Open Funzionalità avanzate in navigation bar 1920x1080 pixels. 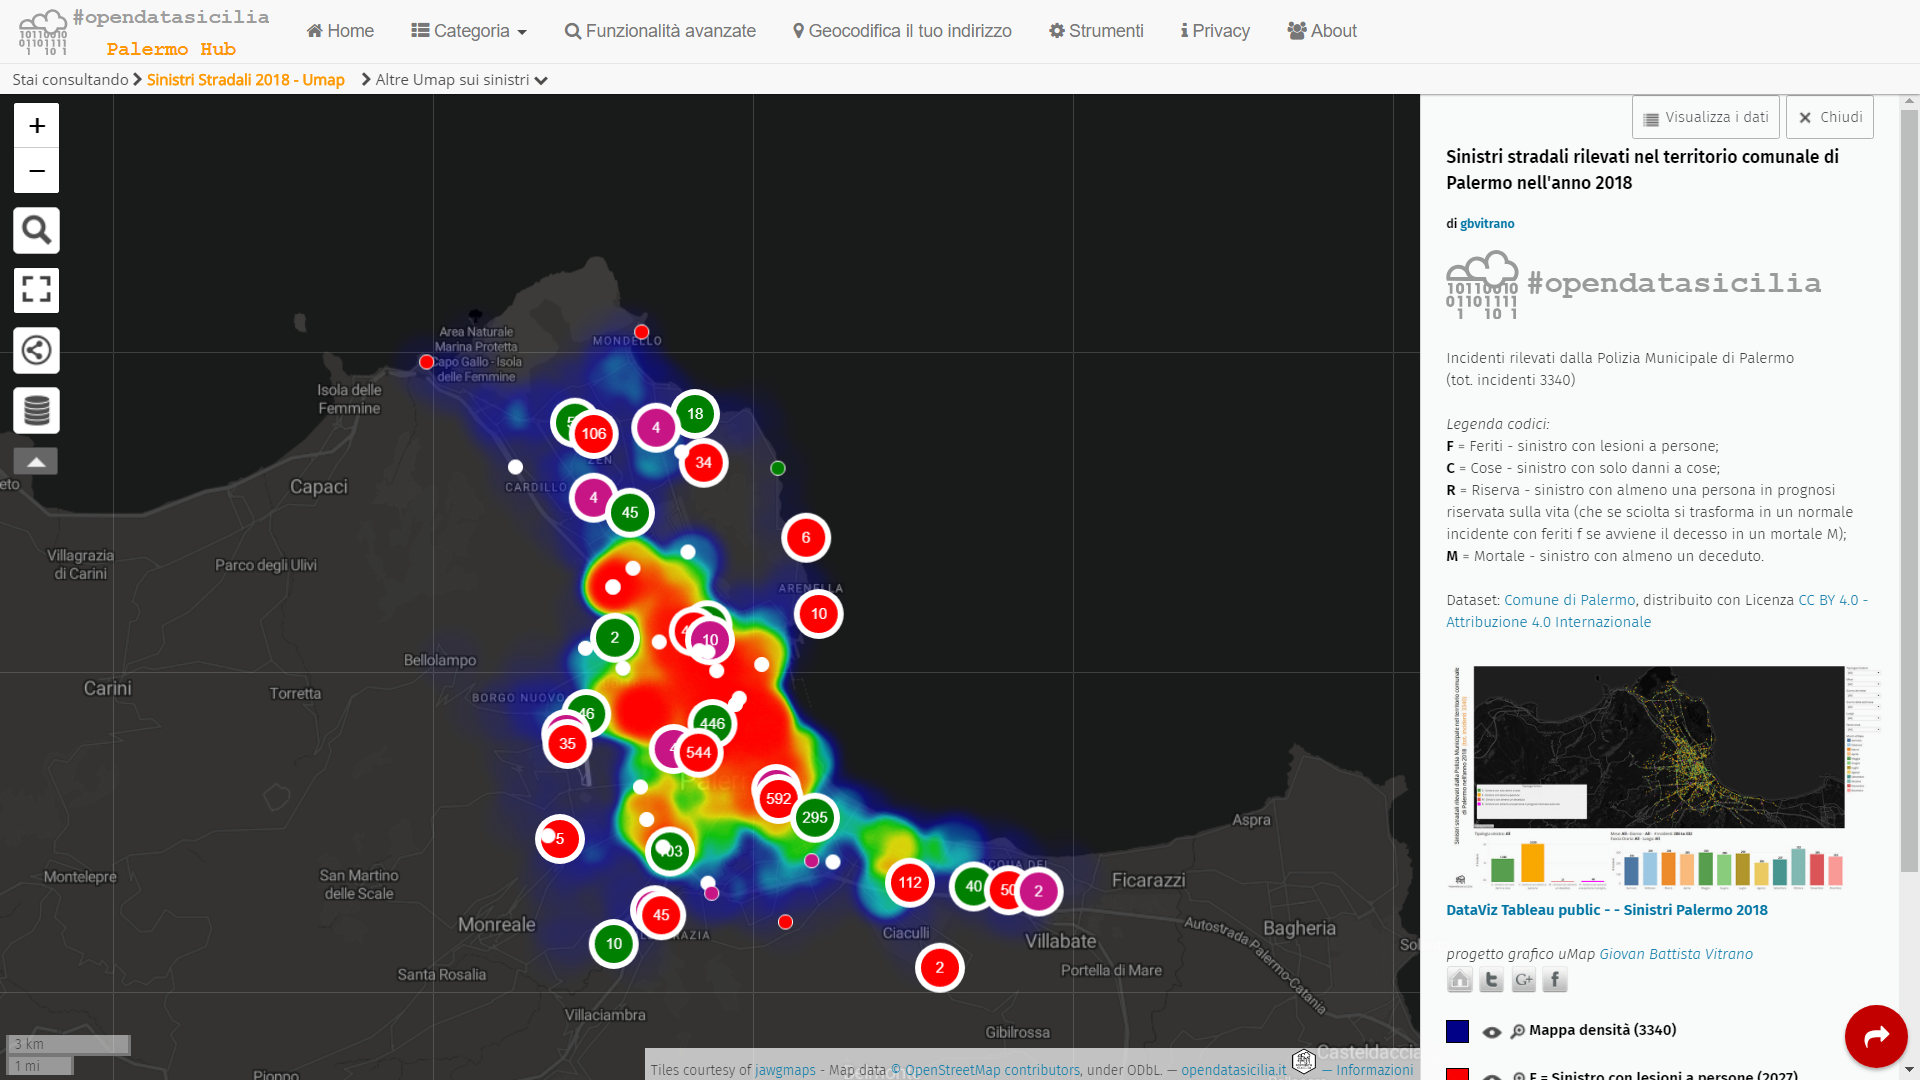pos(660,31)
